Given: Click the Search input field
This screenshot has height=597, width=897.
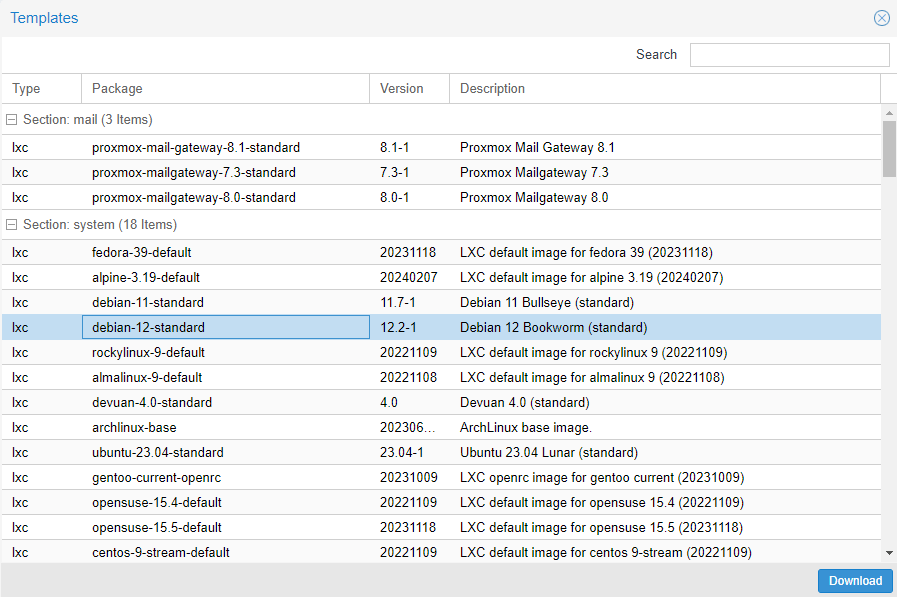Looking at the screenshot, I should pyautogui.click(x=789, y=55).
